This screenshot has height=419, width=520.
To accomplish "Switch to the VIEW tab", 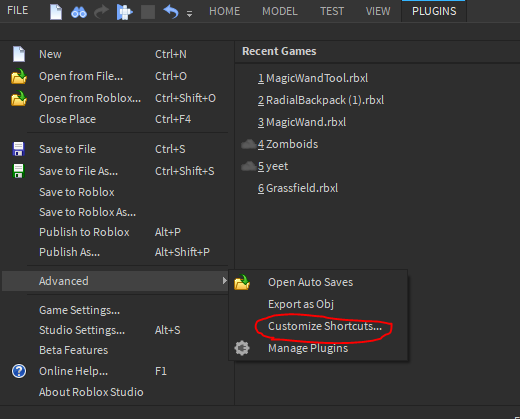I will [x=378, y=11].
